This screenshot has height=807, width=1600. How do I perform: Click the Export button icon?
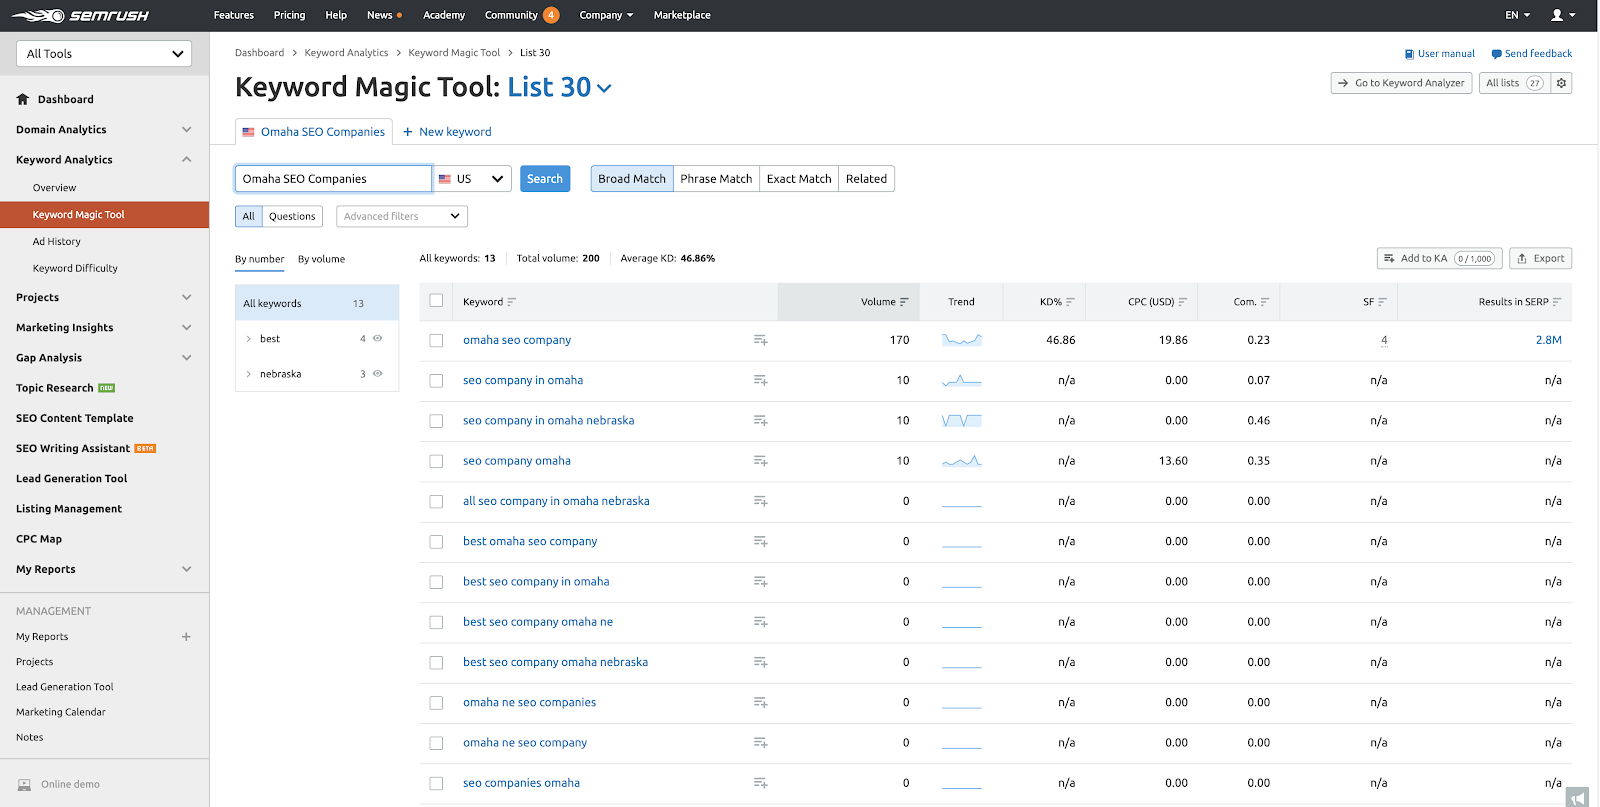click(1523, 258)
